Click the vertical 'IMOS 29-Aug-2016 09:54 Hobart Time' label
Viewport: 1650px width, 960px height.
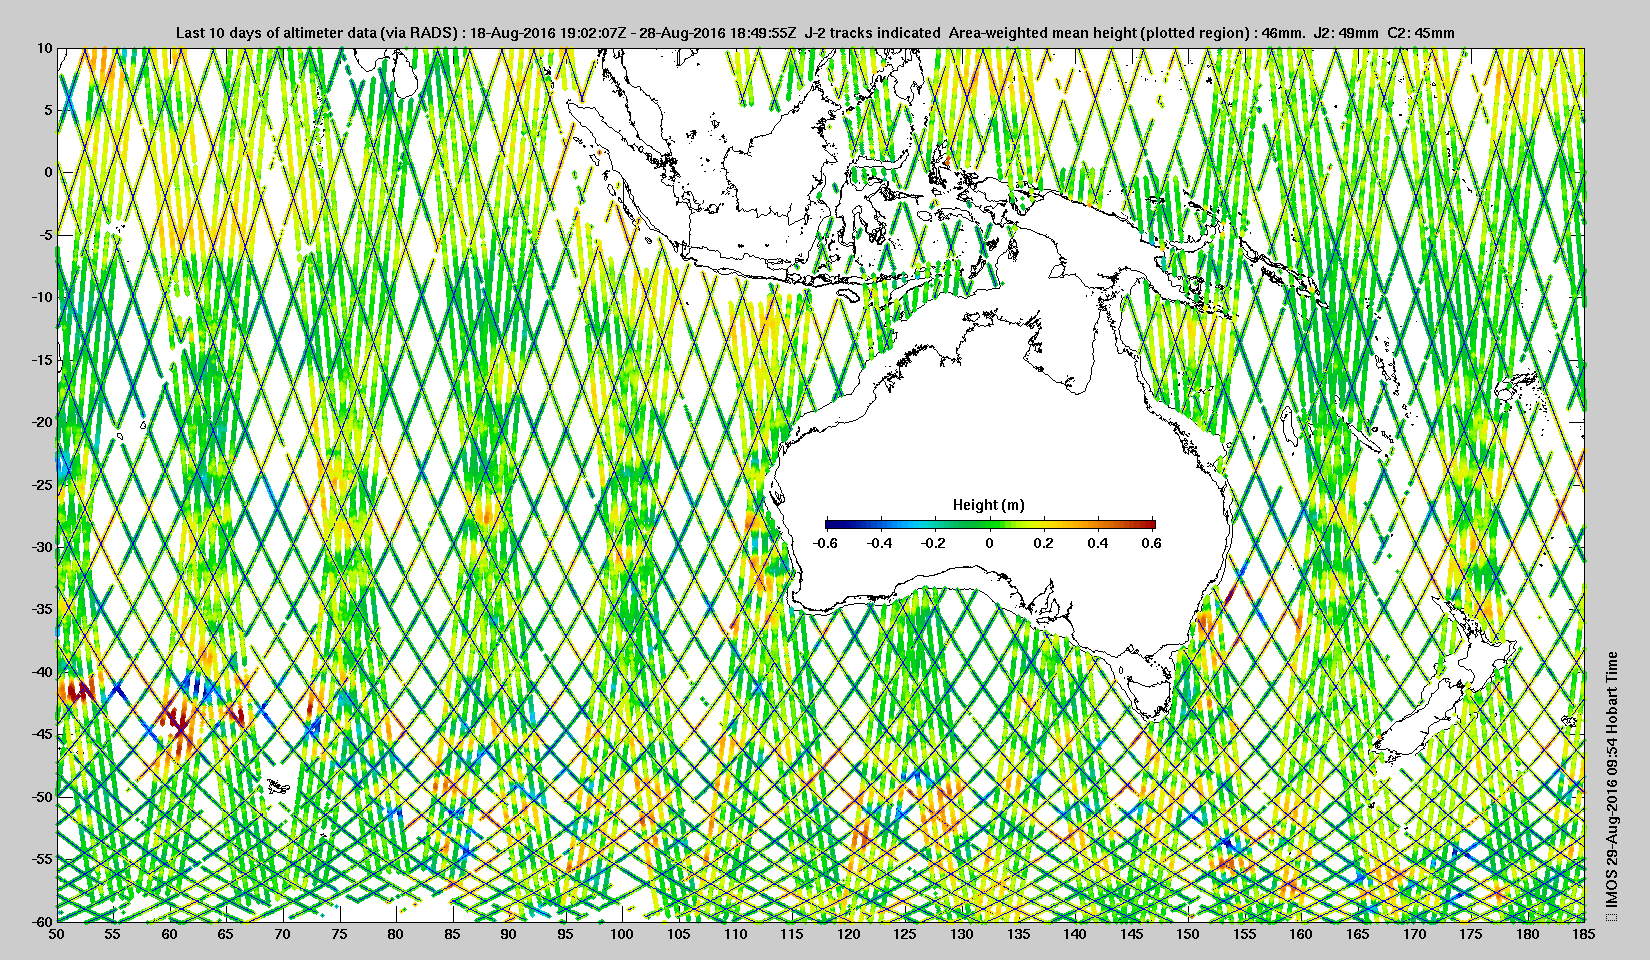[1611, 778]
